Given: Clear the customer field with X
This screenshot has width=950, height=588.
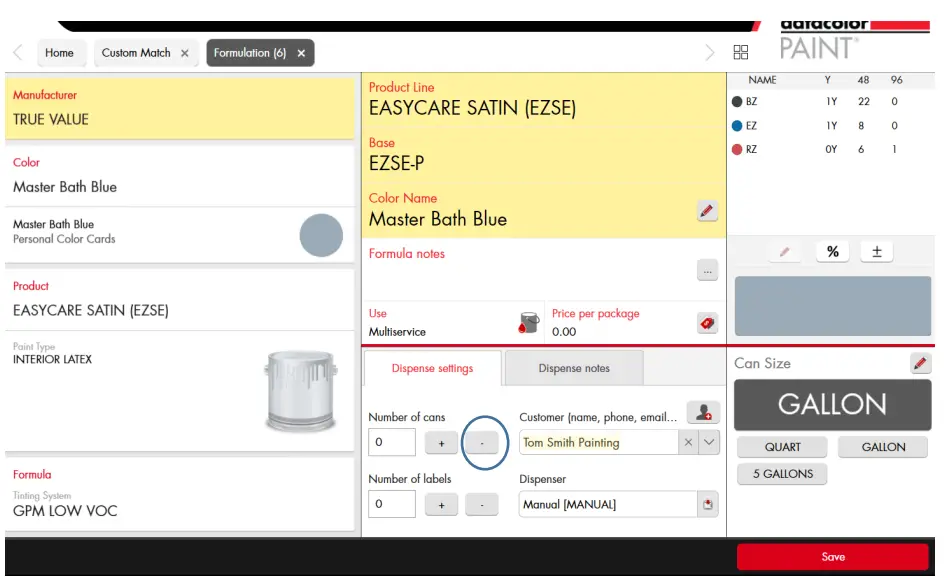Looking at the screenshot, I should 688,443.
